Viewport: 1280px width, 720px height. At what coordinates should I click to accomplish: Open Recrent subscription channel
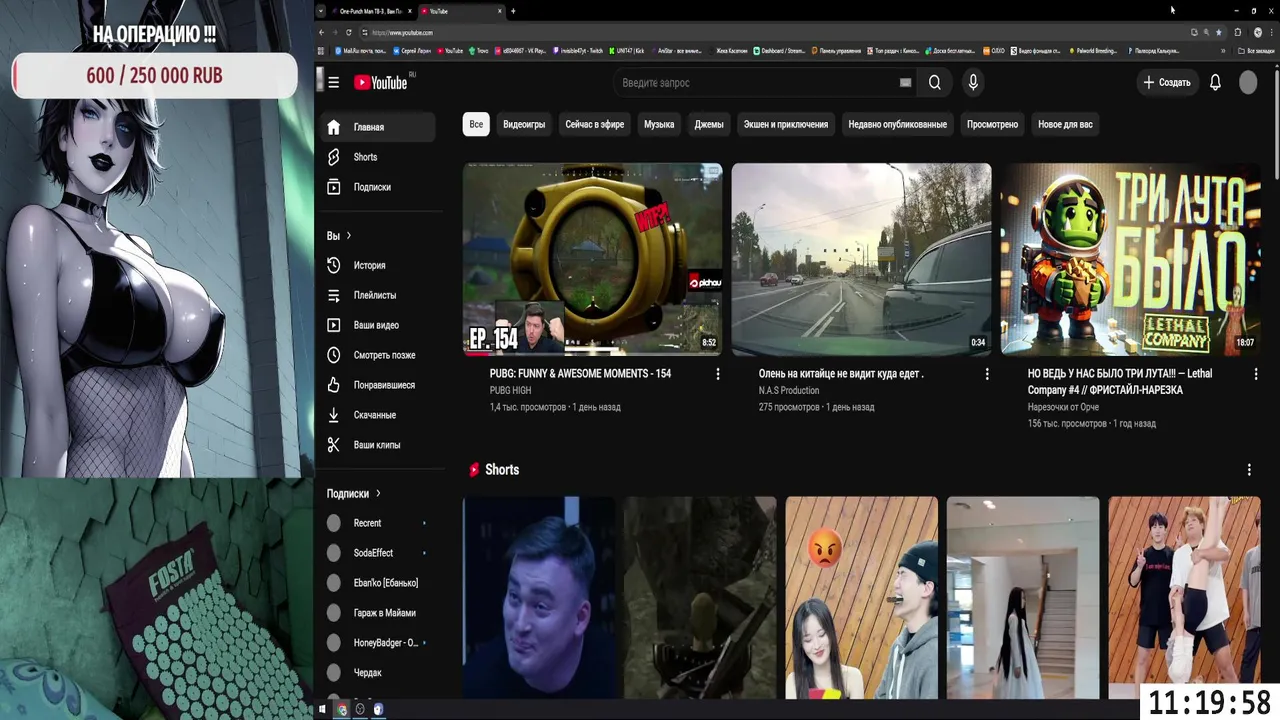378,523
